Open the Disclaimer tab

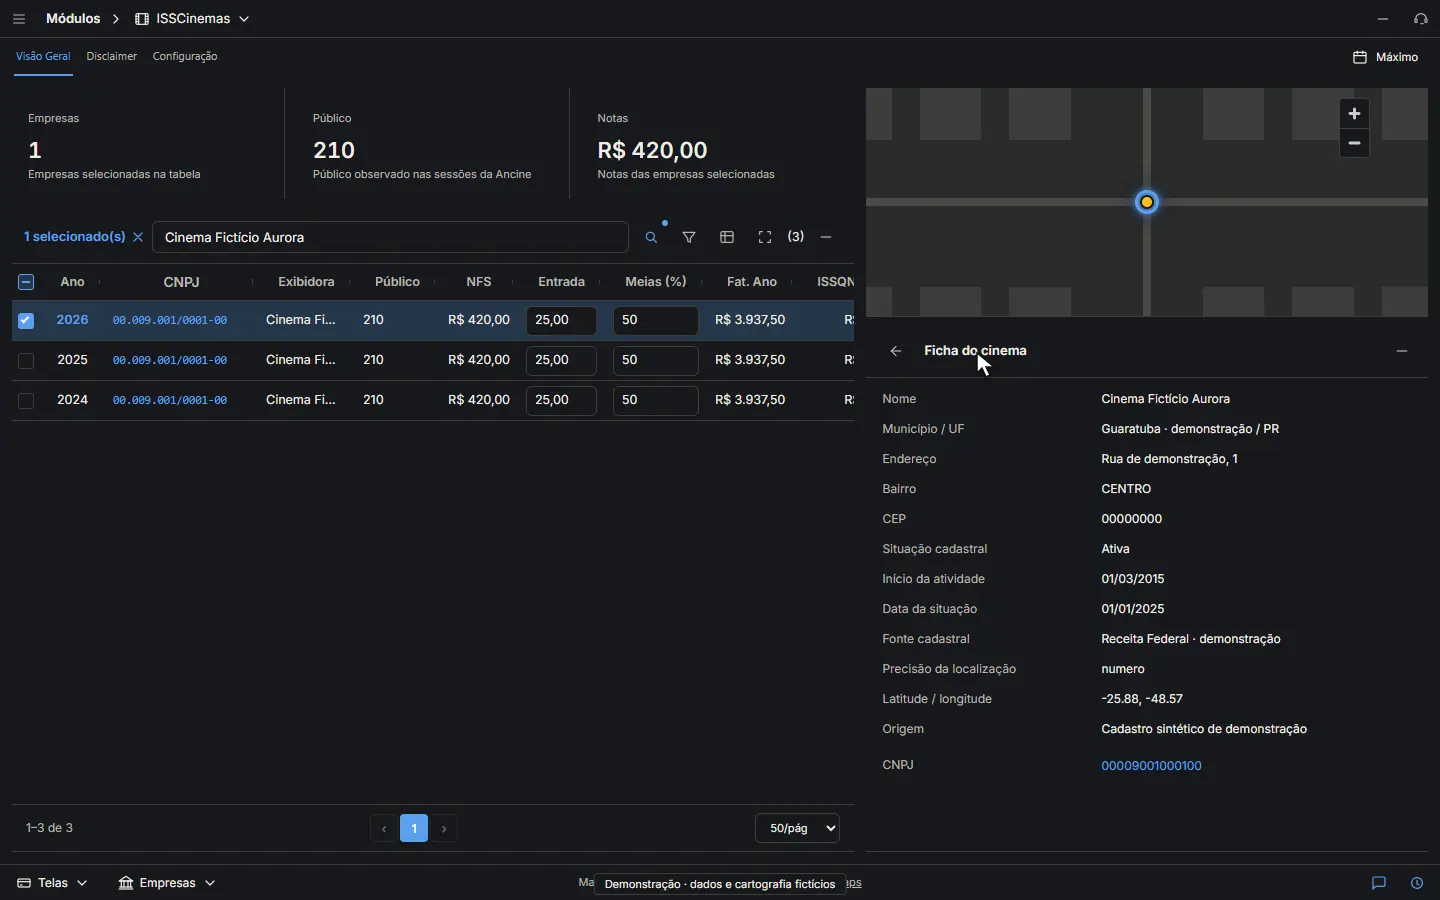click(112, 57)
